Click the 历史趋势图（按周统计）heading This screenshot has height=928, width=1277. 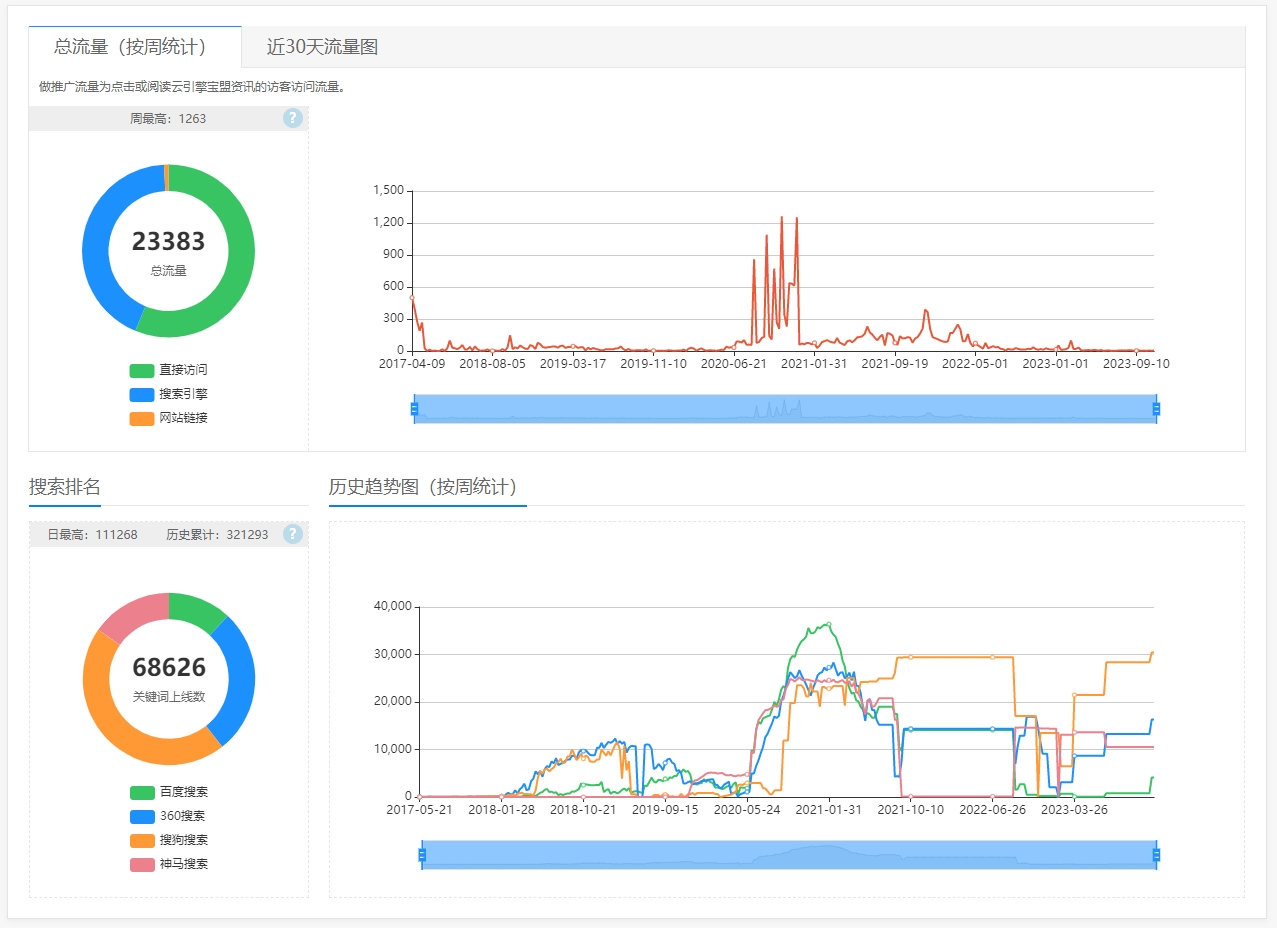tap(427, 487)
